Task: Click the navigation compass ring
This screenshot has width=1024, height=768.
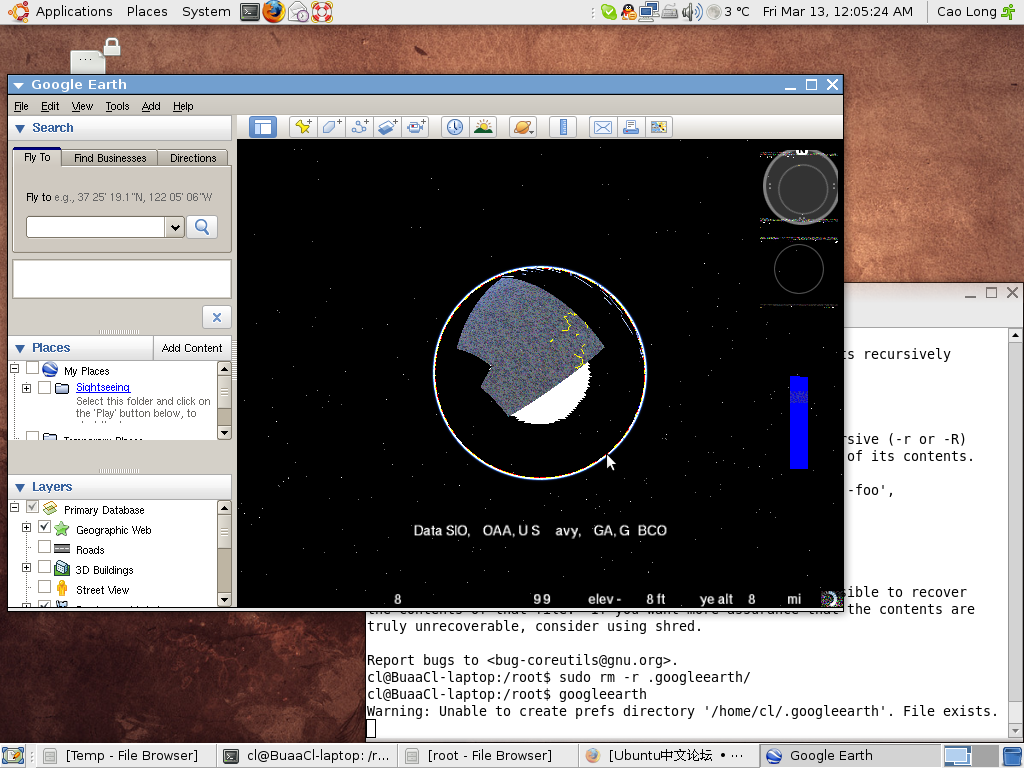Action: [x=800, y=186]
